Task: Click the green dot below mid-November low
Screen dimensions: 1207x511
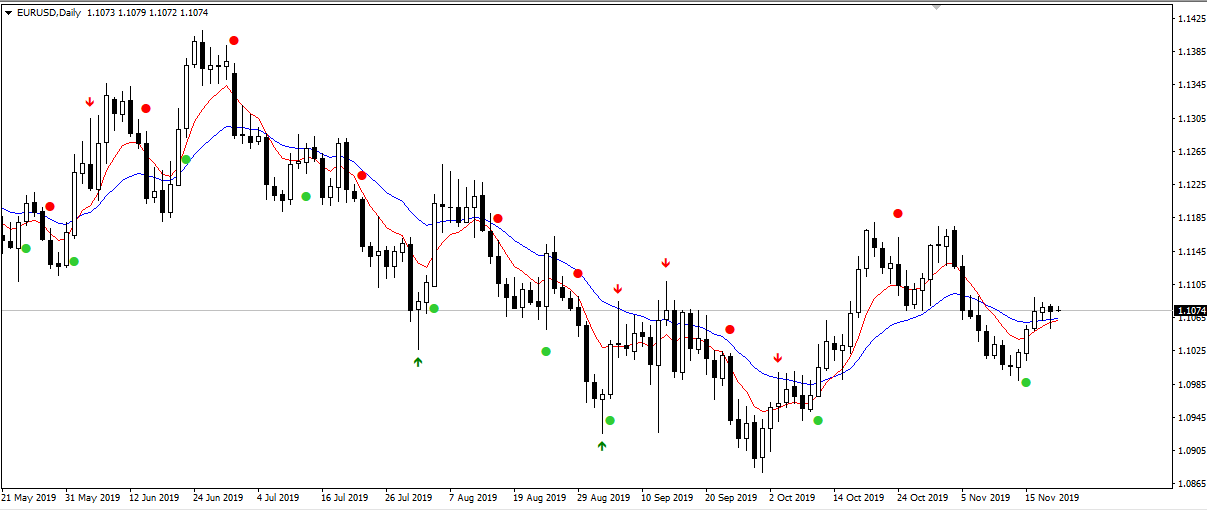Action: pos(1026,382)
